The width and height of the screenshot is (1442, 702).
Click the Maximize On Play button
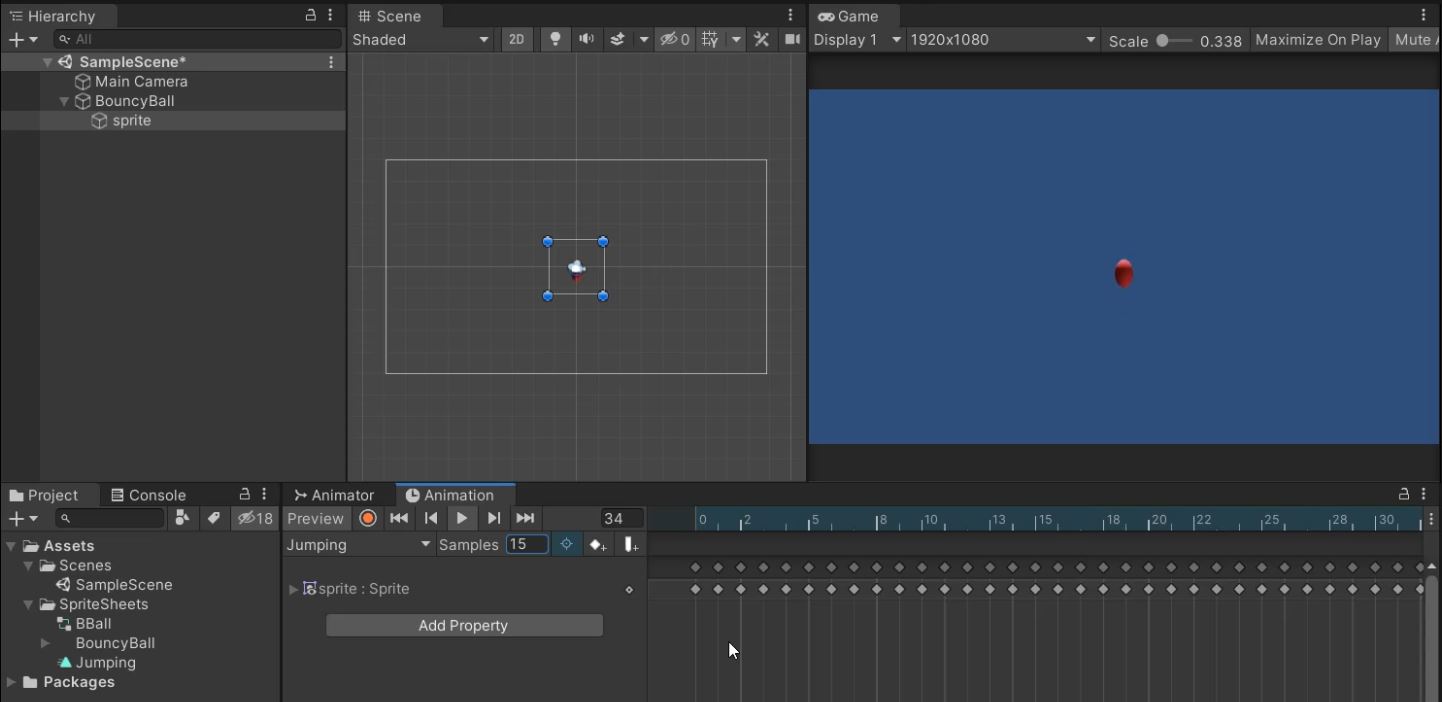1317,40
